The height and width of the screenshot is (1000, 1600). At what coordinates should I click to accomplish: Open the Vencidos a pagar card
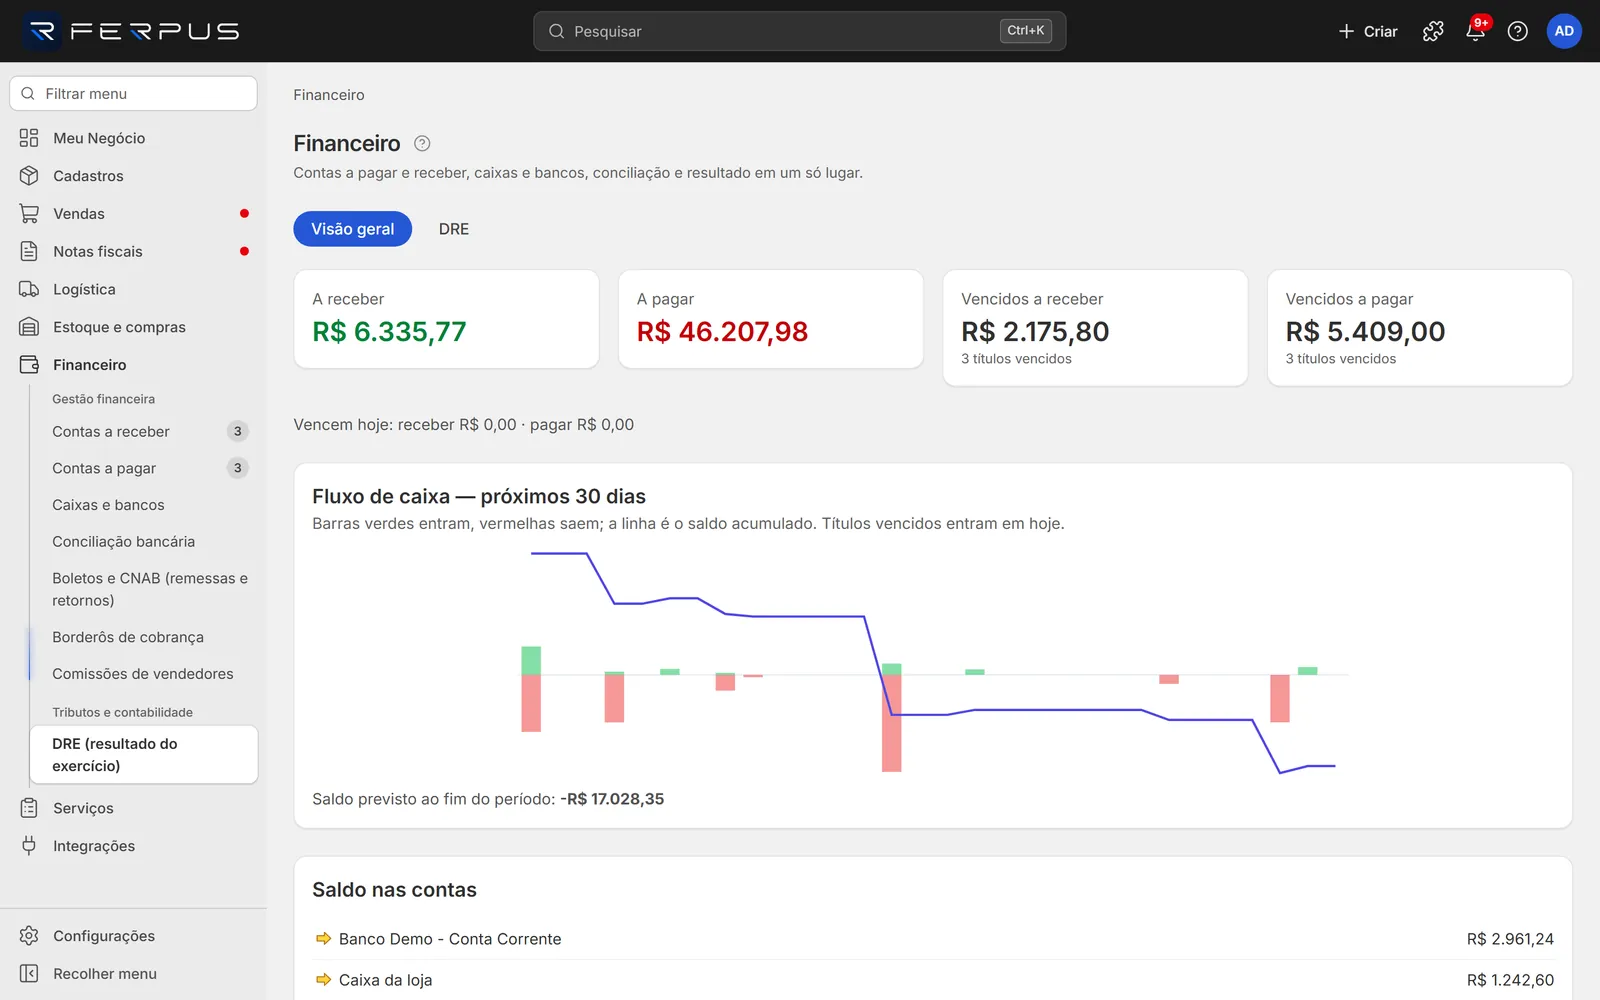[x=1420, y=328]
